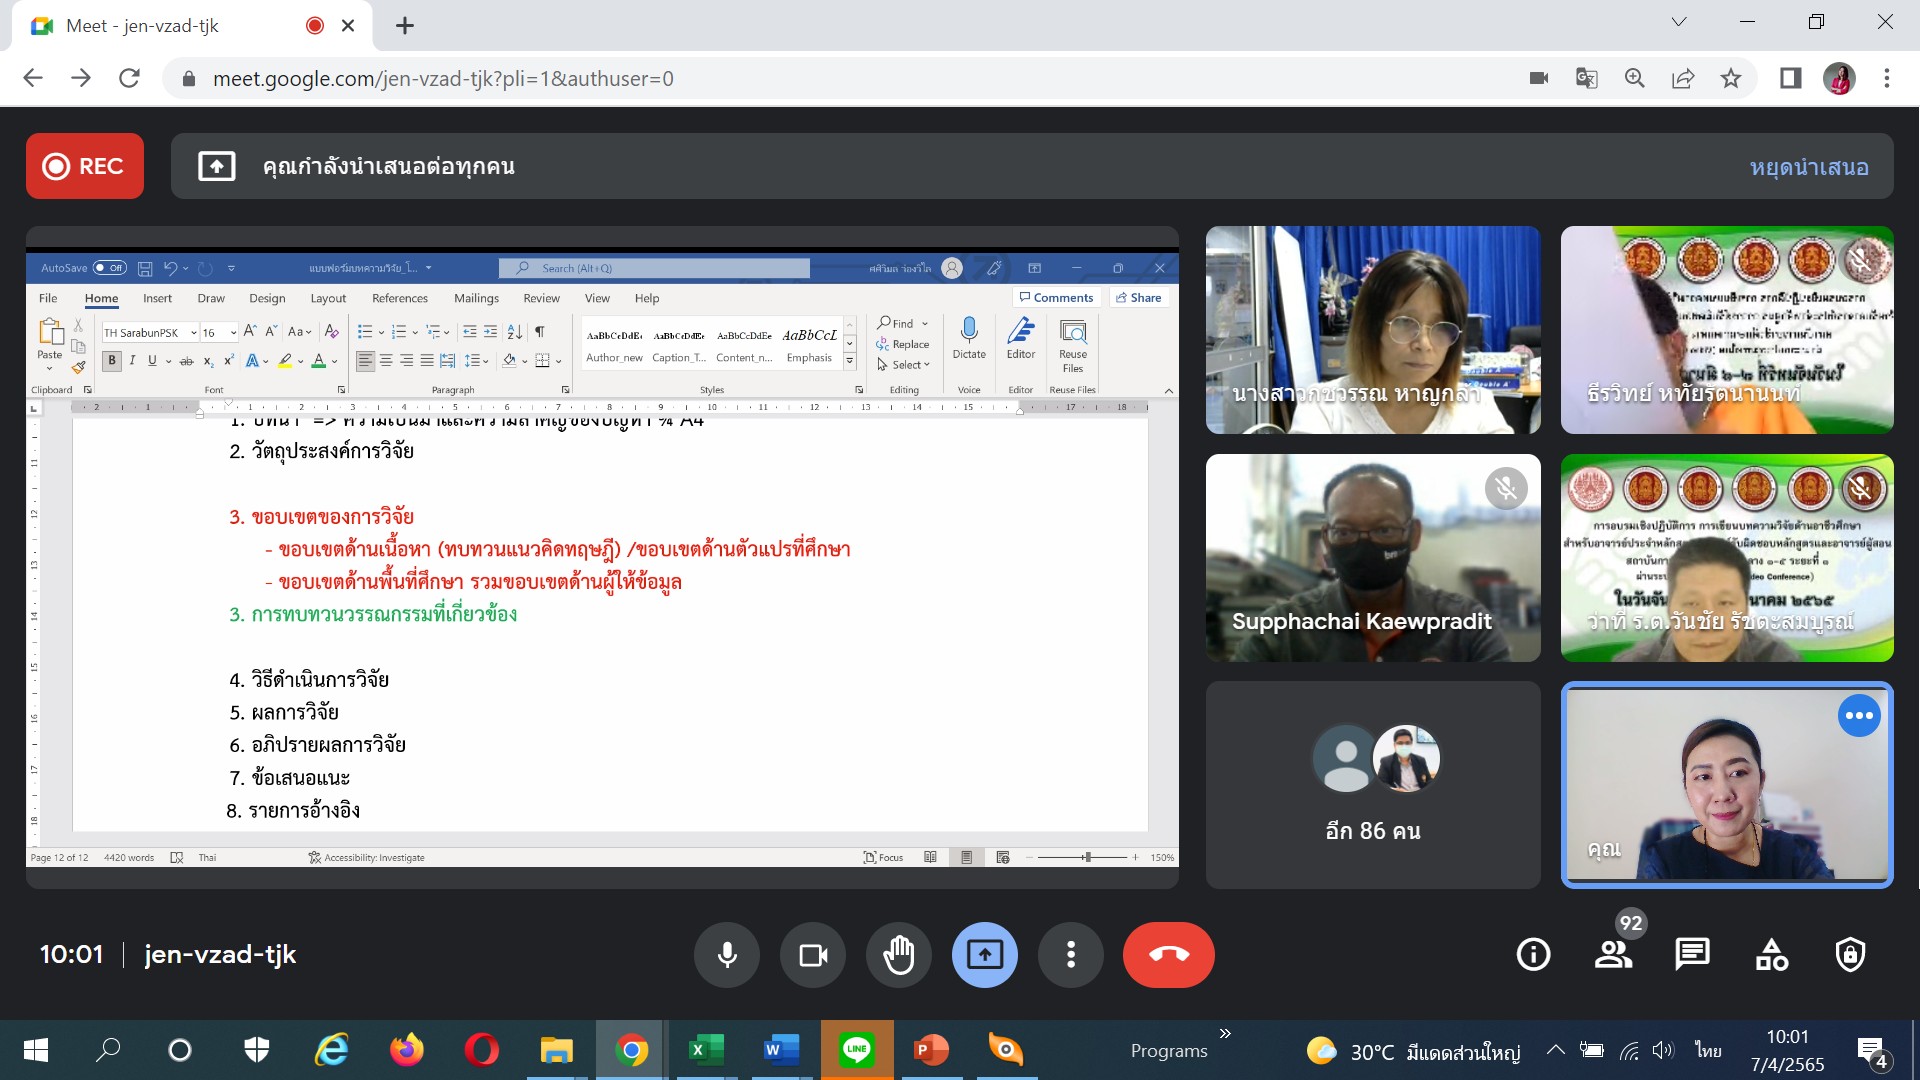Turn off the camera
This screenshot has width=1920, height=1080.
click(x=813, y=955)
